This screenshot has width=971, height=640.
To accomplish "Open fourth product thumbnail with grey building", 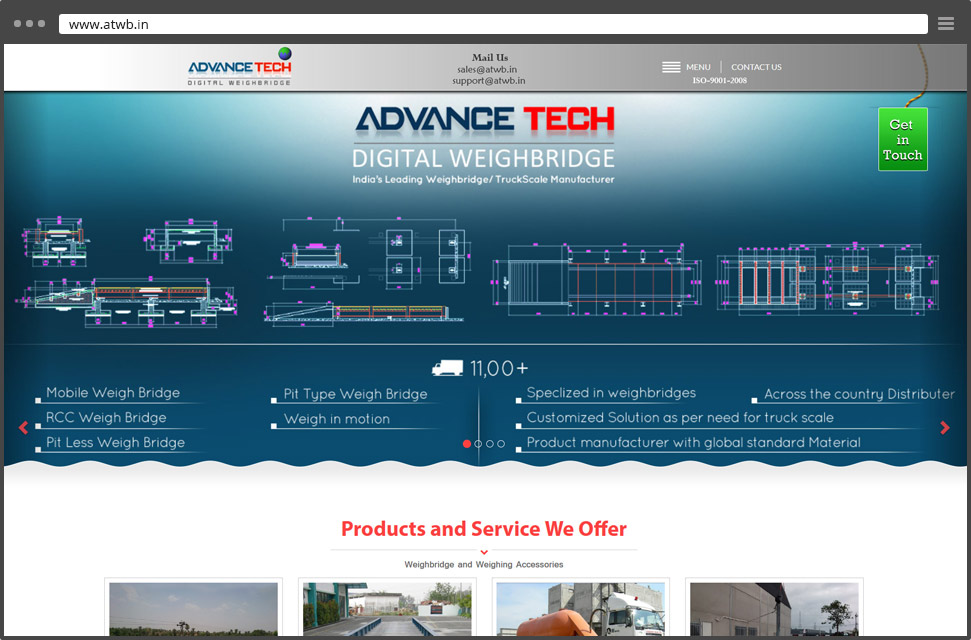I will pyautogui.click(x=774, y=608).
